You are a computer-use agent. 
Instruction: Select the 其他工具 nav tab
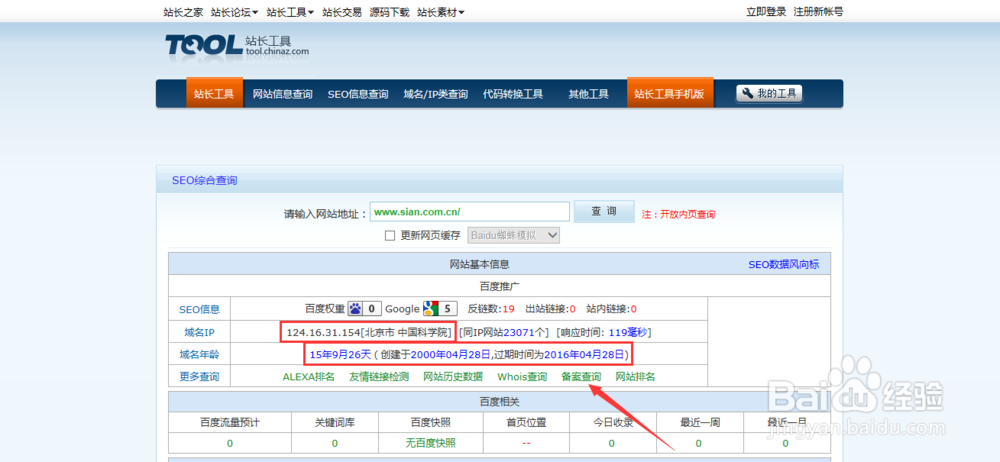(x=589, y=94)
